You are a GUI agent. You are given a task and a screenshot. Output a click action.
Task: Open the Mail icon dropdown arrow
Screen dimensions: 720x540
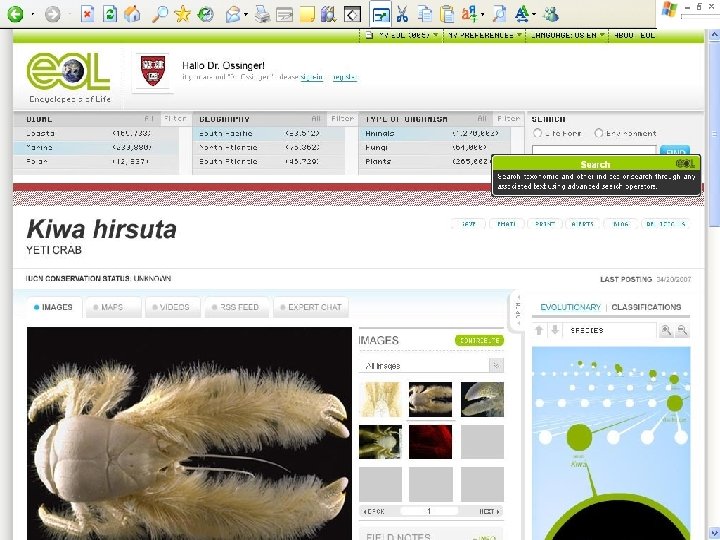tap(246, 15)
